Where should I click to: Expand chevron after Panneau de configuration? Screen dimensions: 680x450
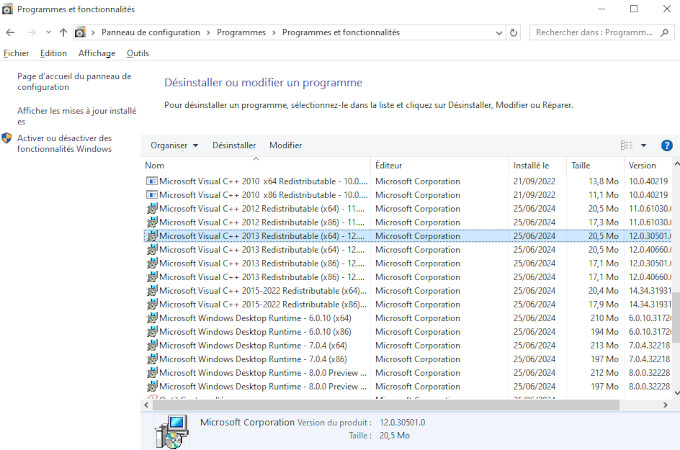(x=209, y=33)
